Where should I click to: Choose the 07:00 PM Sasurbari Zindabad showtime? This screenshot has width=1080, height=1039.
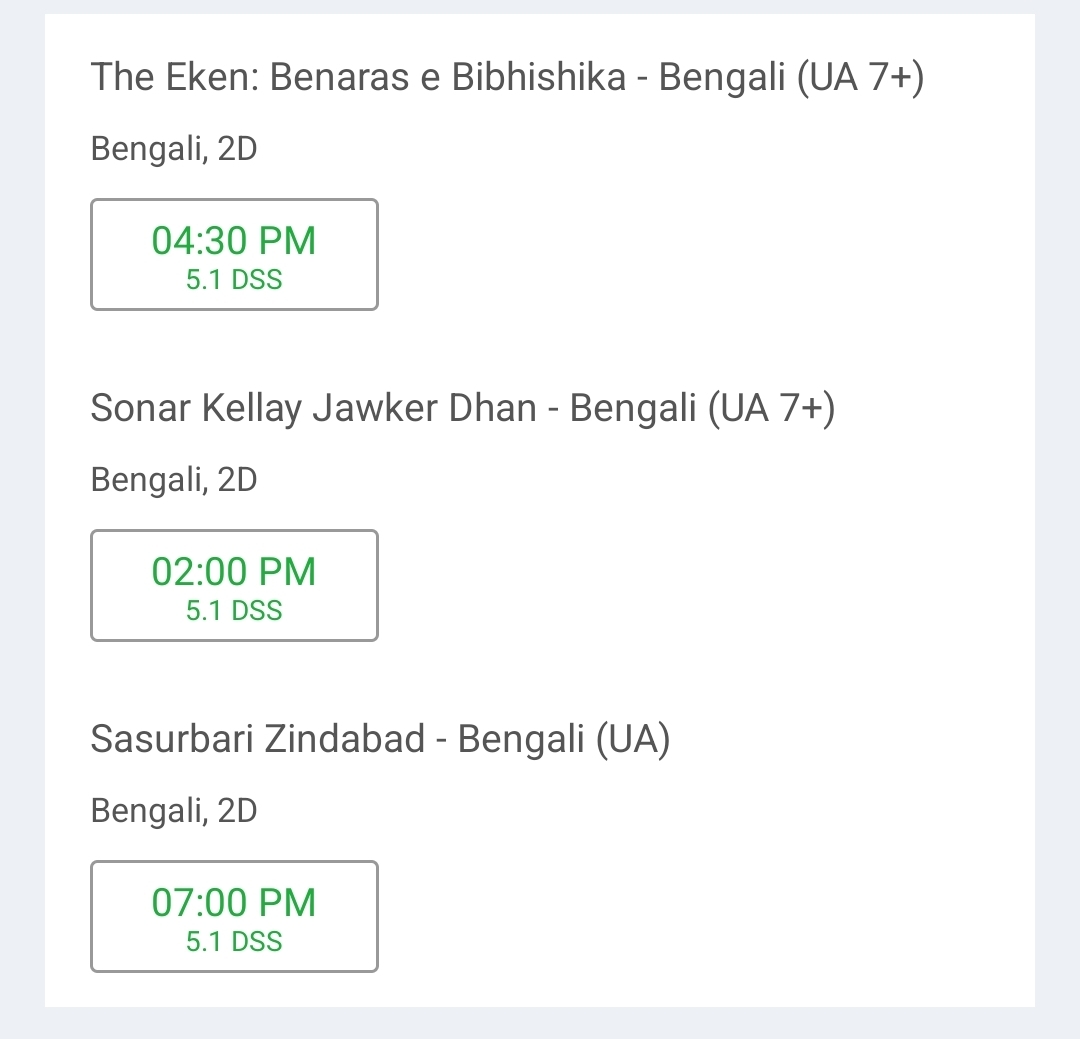(x=234, y=916)
